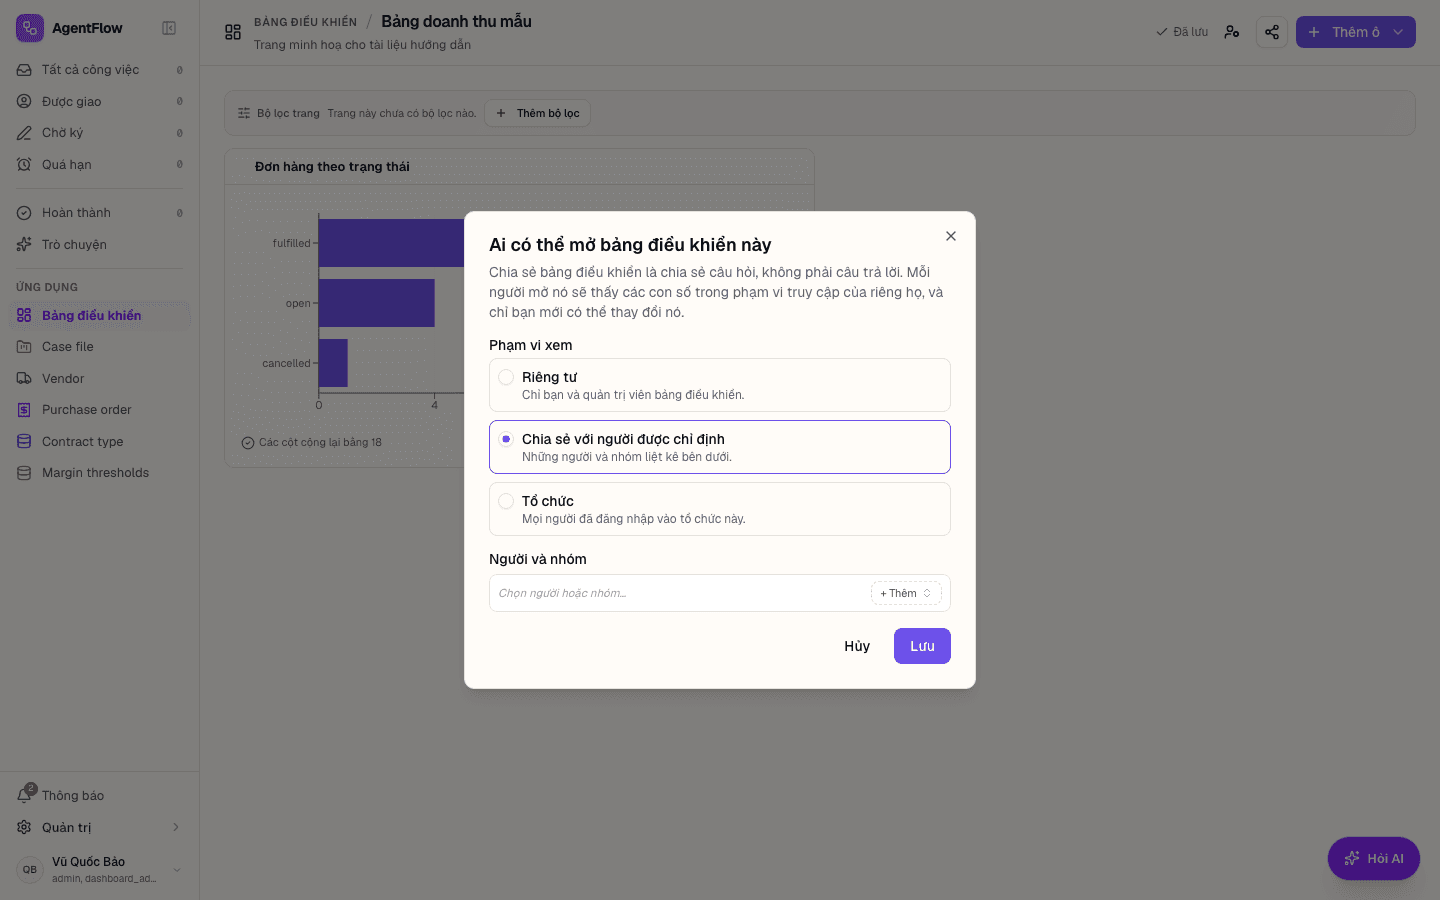
Task: Open the + Thêm dropdown in people field
Action: [x=906, y=593]
